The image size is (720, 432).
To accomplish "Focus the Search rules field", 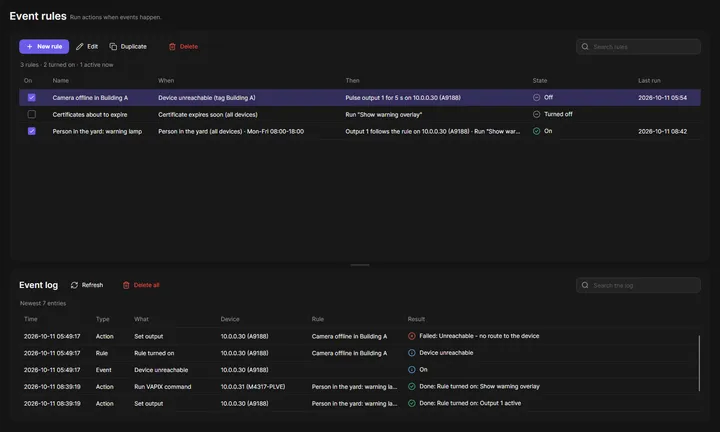I will click(638, 46).
